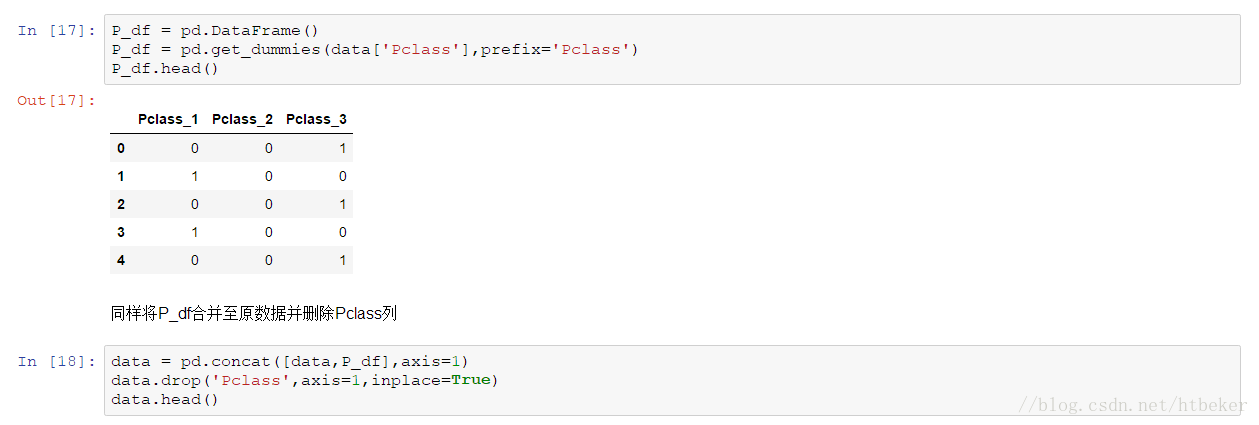
Task: Select row index 0 in output table
Action: click(121, 148)
